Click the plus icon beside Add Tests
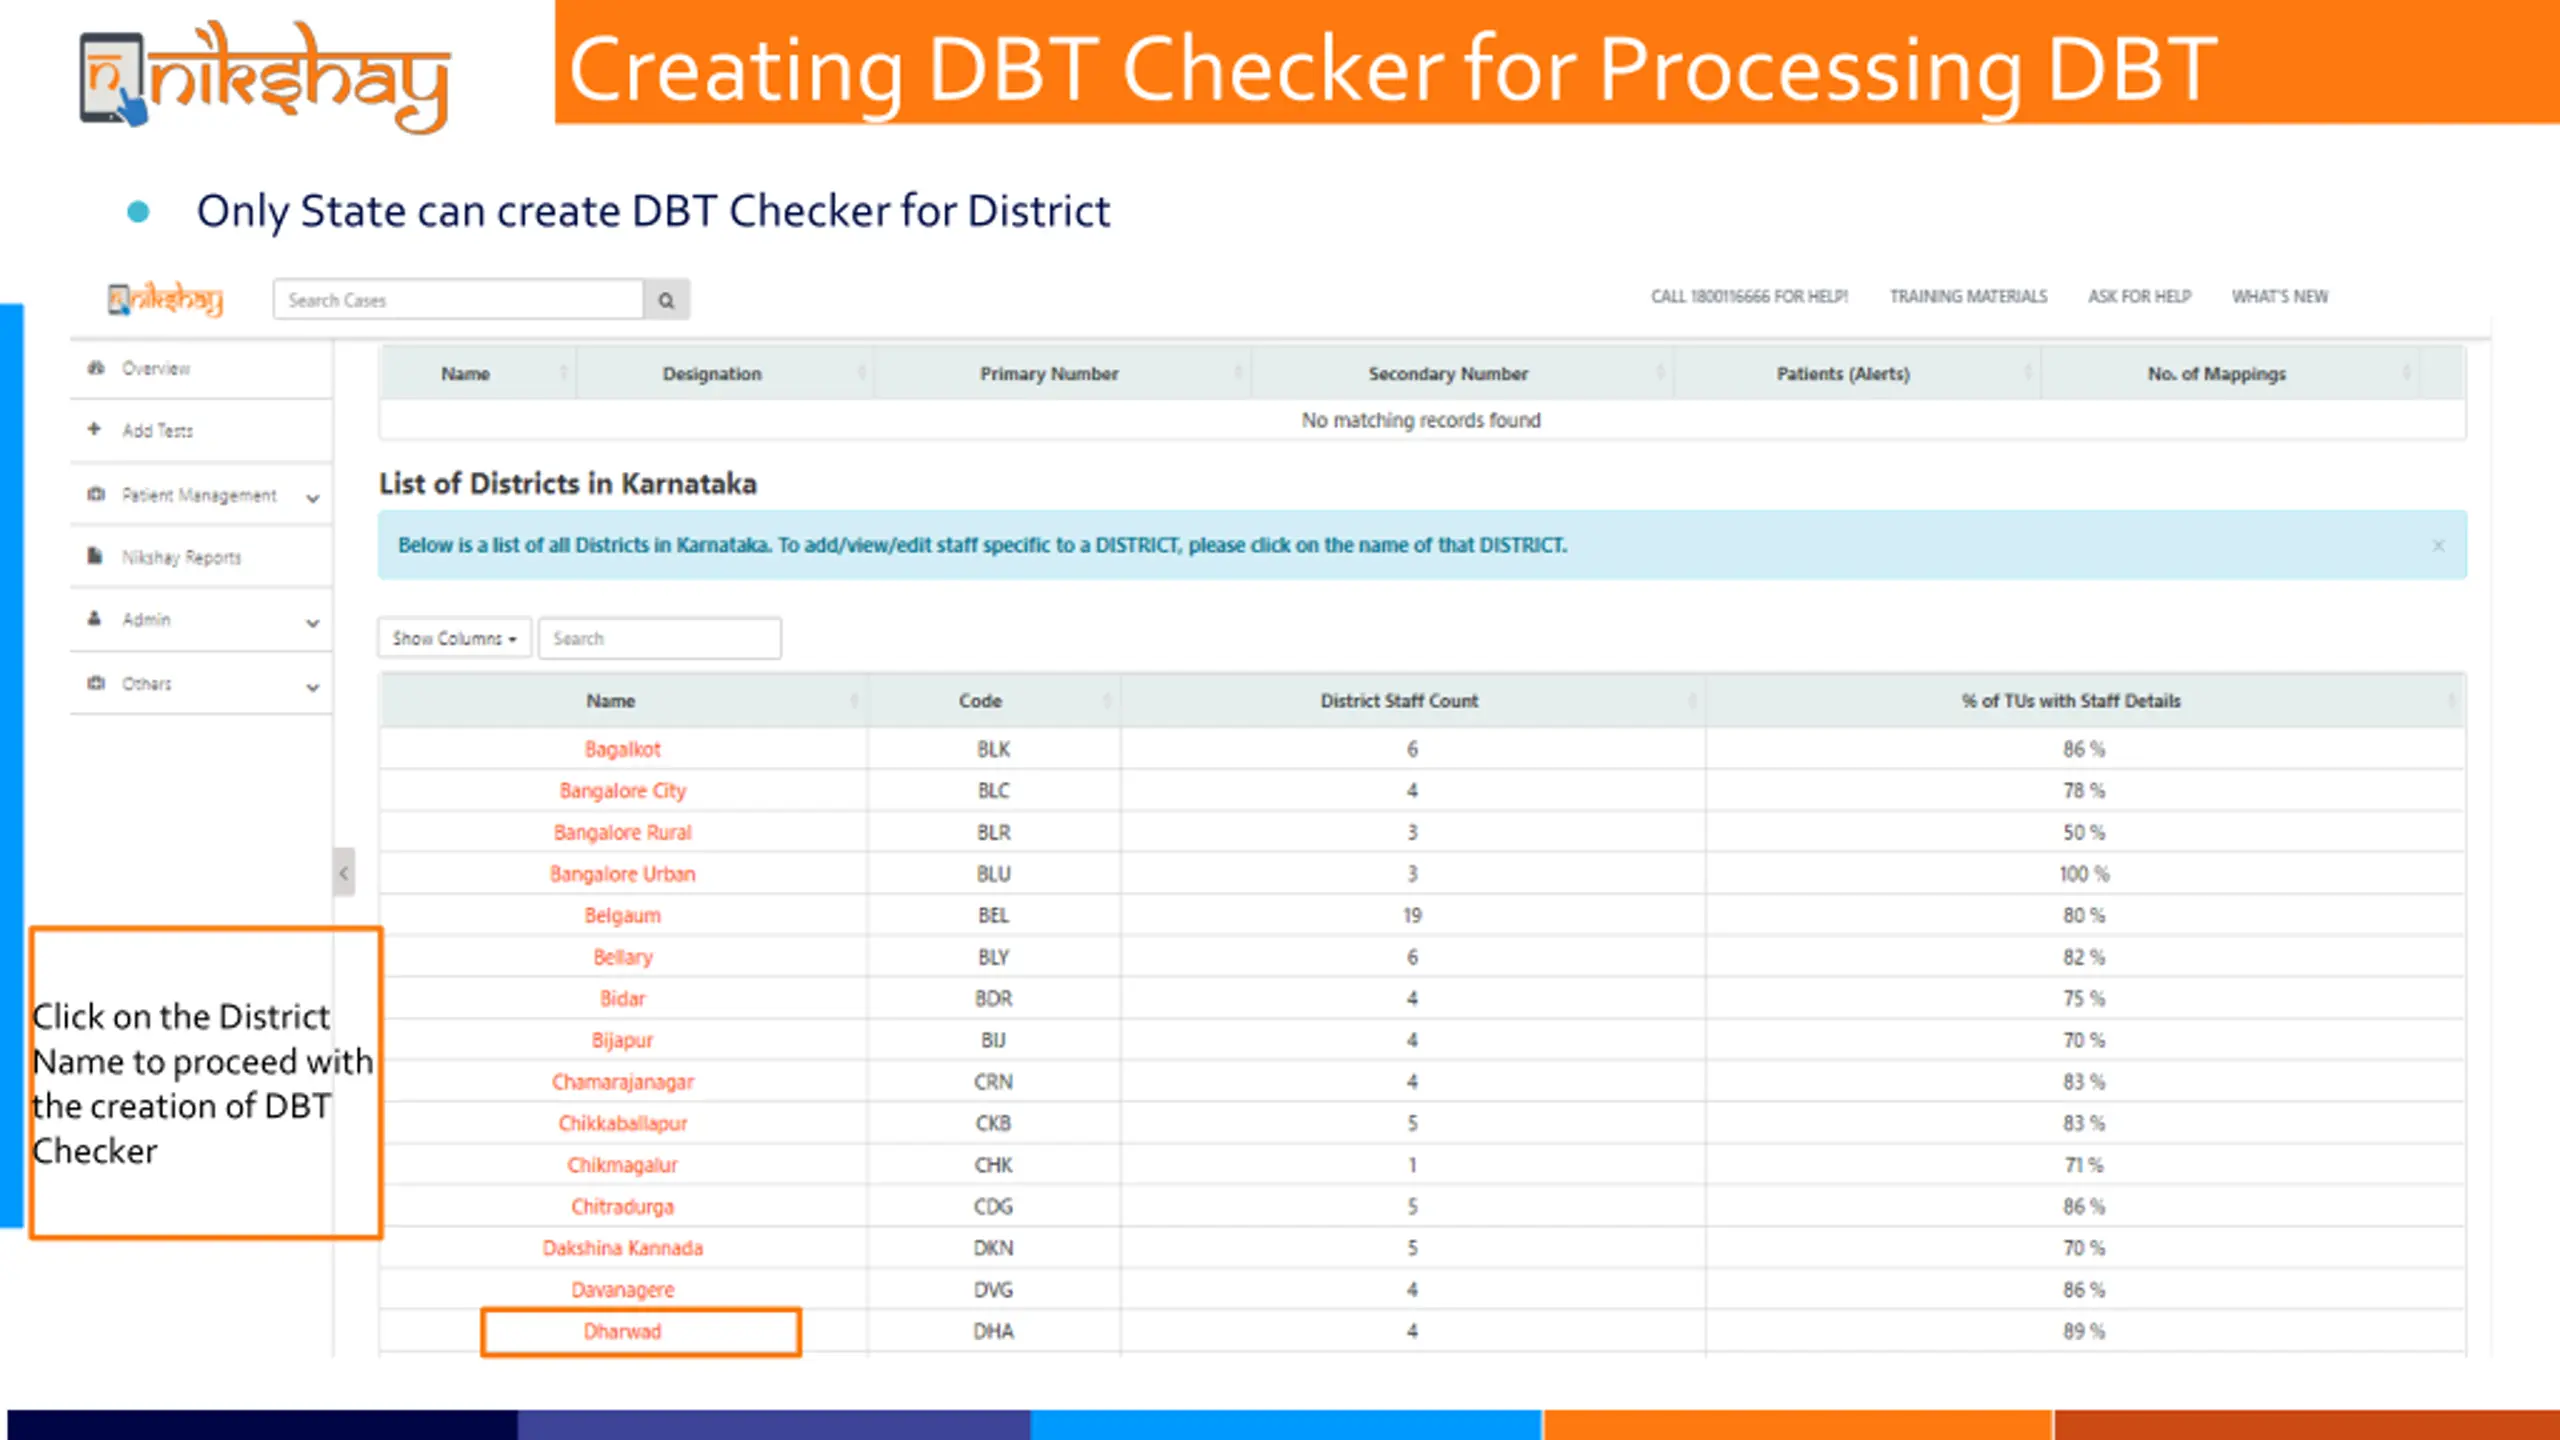This screenshot has width=2560, height=1440. pos(94,429)
